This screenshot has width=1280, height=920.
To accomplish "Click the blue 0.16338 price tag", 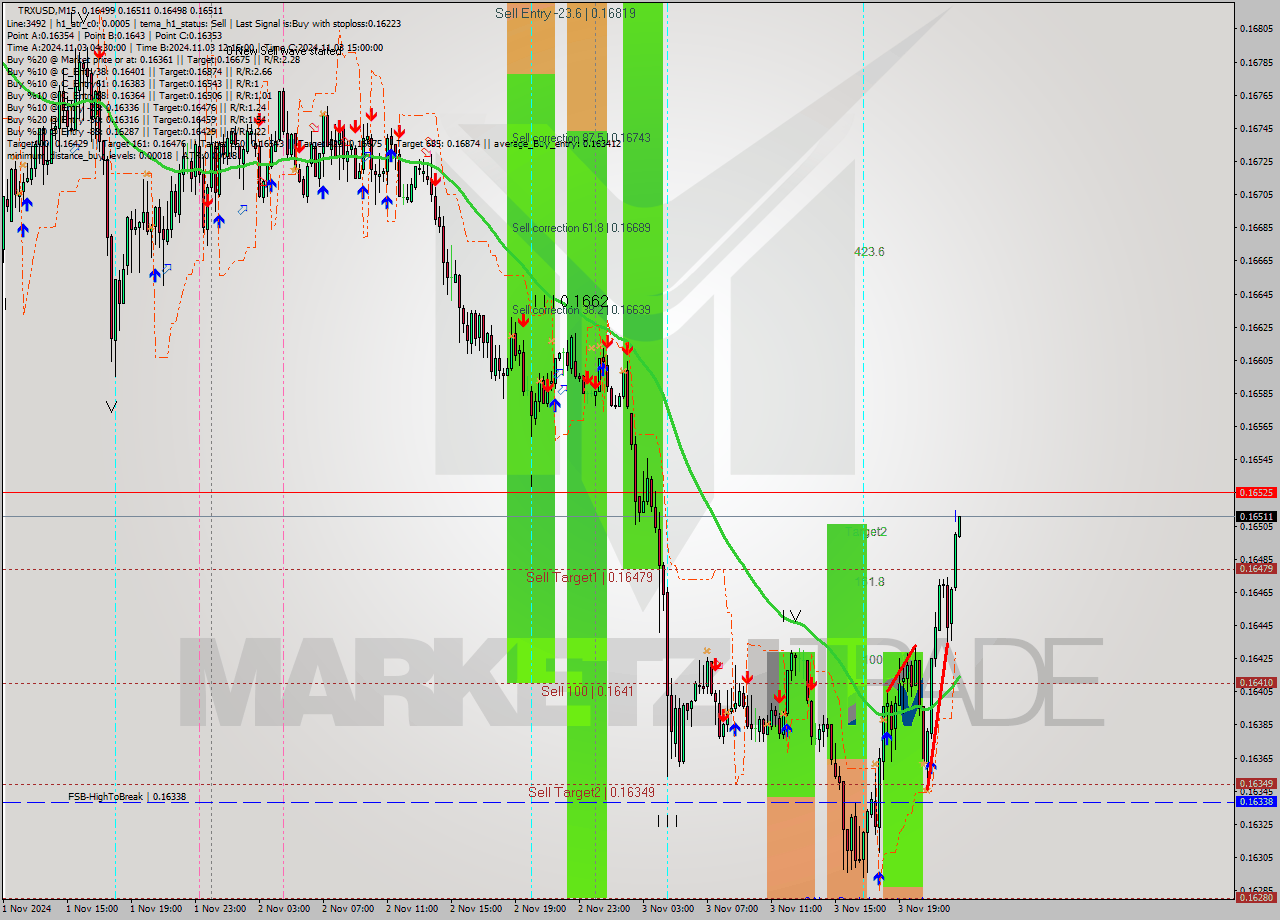I will (x=1257, y=801).
